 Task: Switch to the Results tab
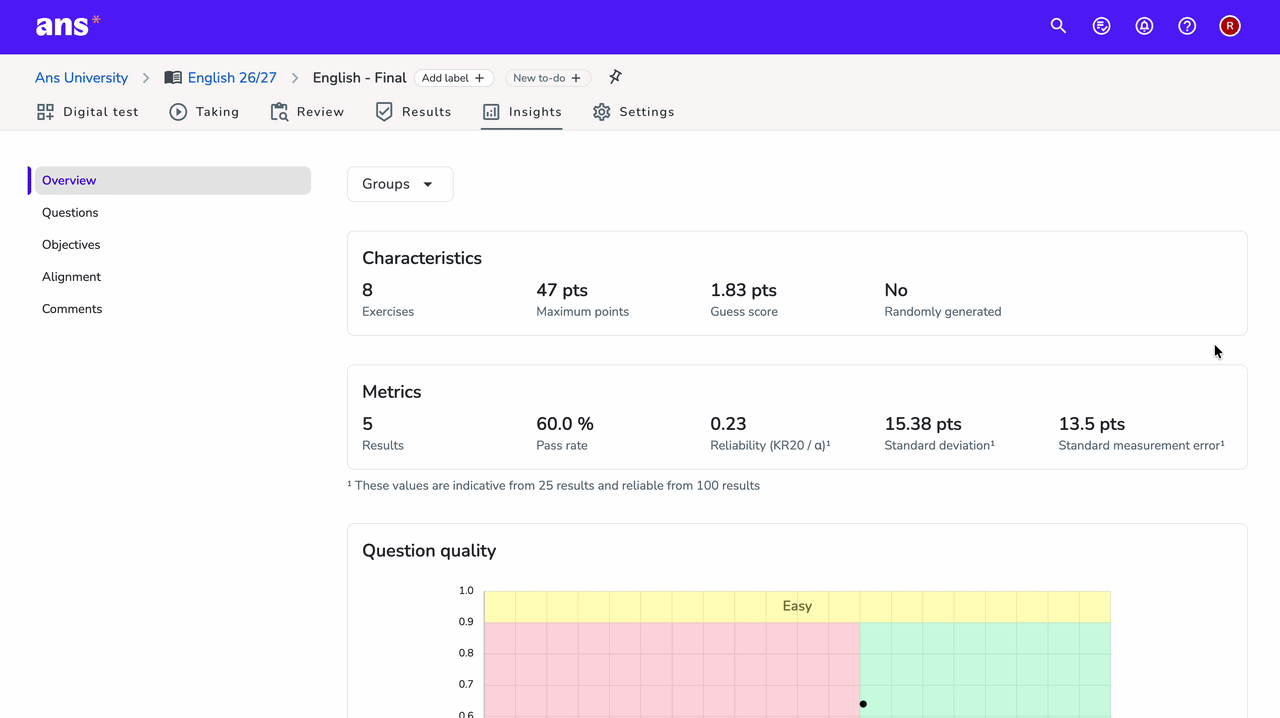coord(414,112)
